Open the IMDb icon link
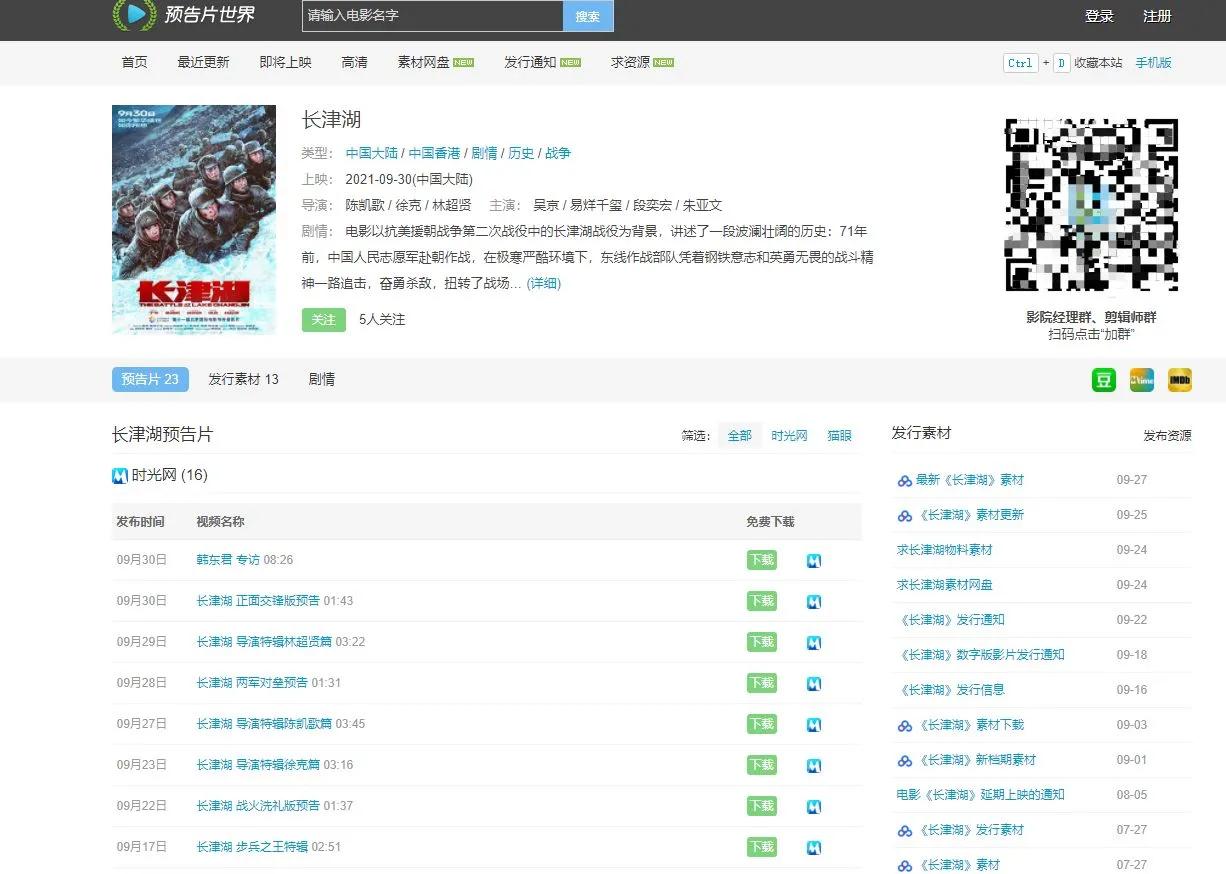 tap(1178, 380)
